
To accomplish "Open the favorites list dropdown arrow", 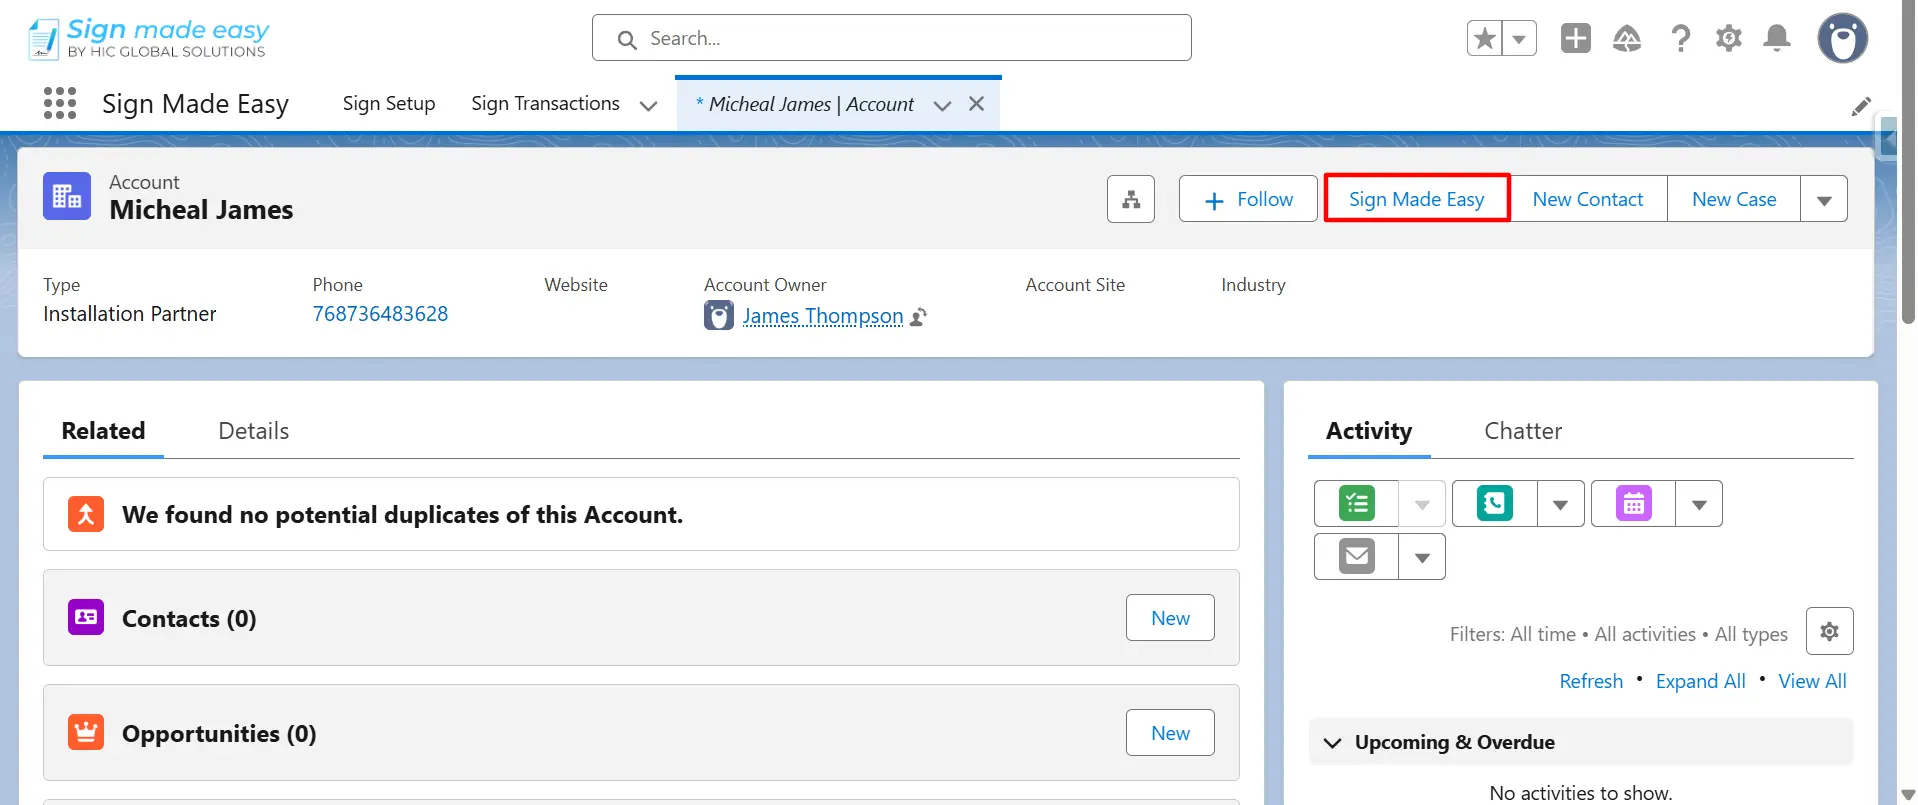I will (x=1519, y=38).
